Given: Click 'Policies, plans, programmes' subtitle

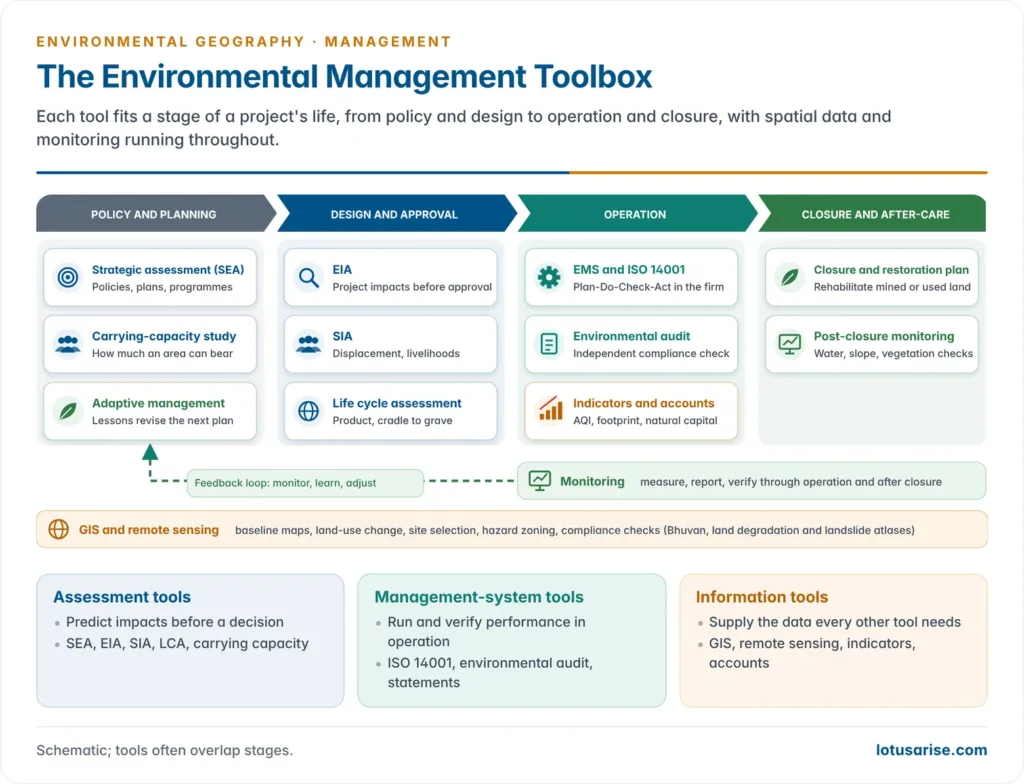Looking at the screenshot, I should coord(162,287).
